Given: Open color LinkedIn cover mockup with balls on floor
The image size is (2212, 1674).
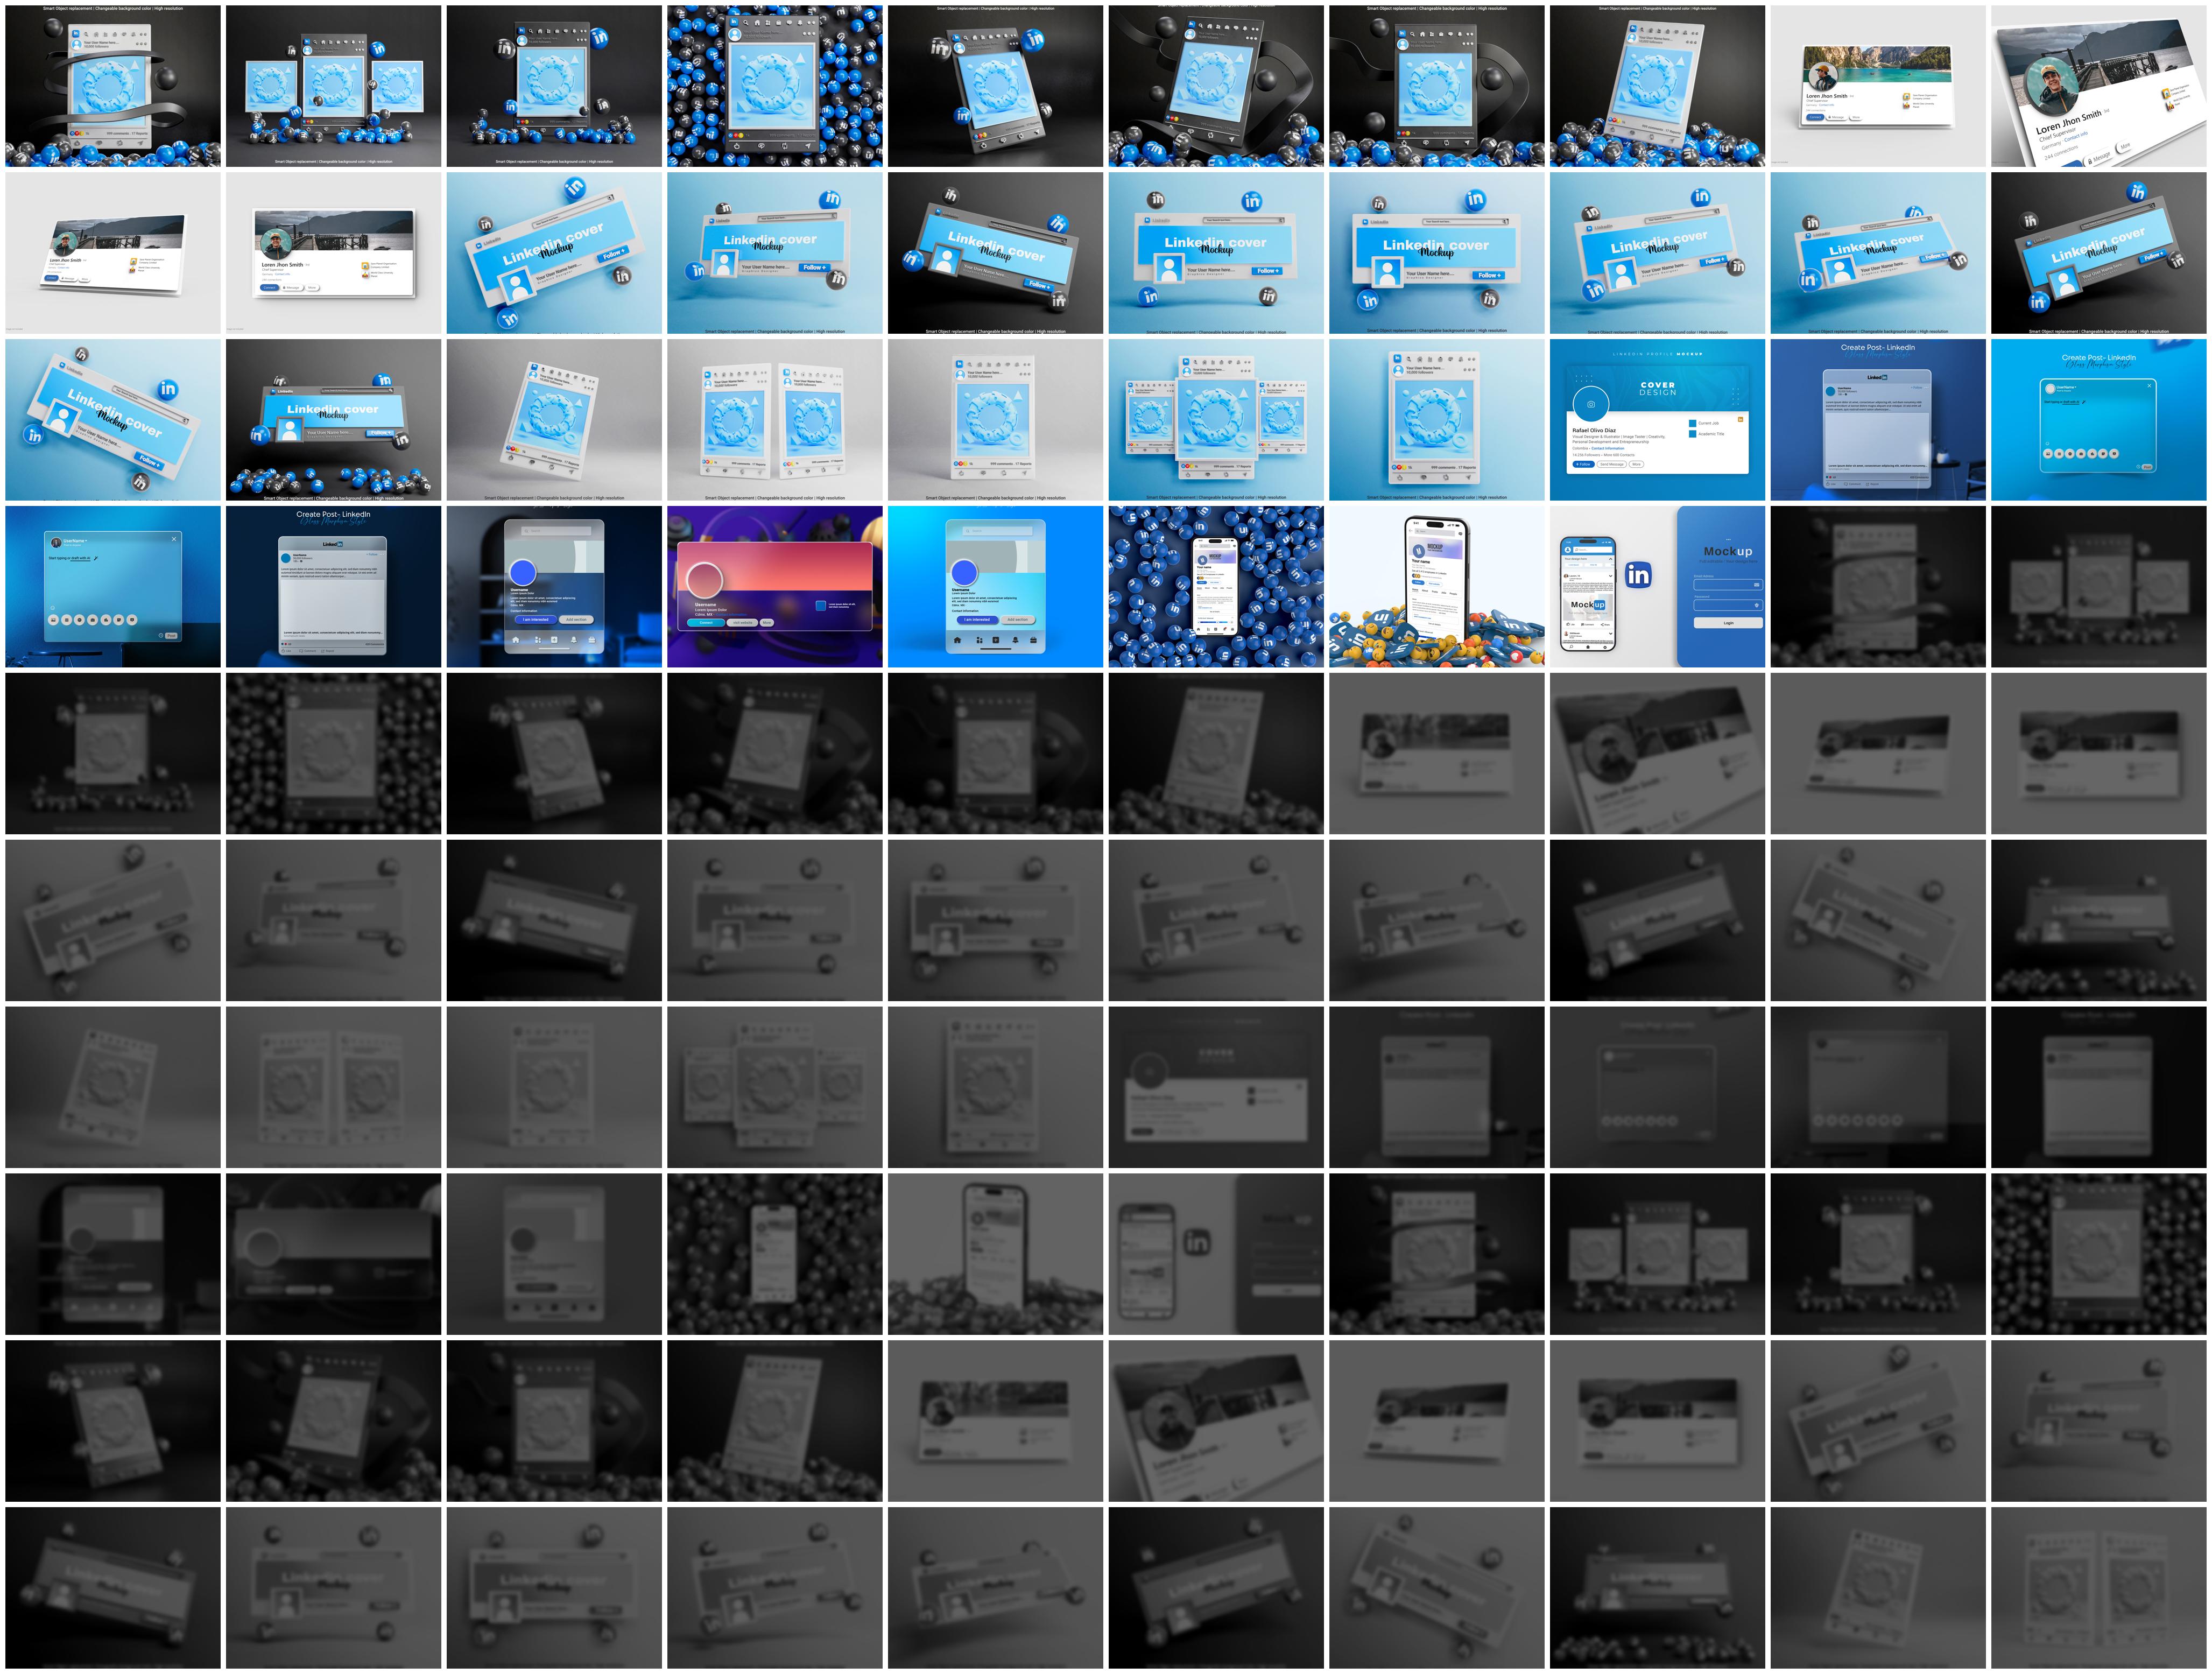Looking at the screenshot, I should [x=333, y=420].
